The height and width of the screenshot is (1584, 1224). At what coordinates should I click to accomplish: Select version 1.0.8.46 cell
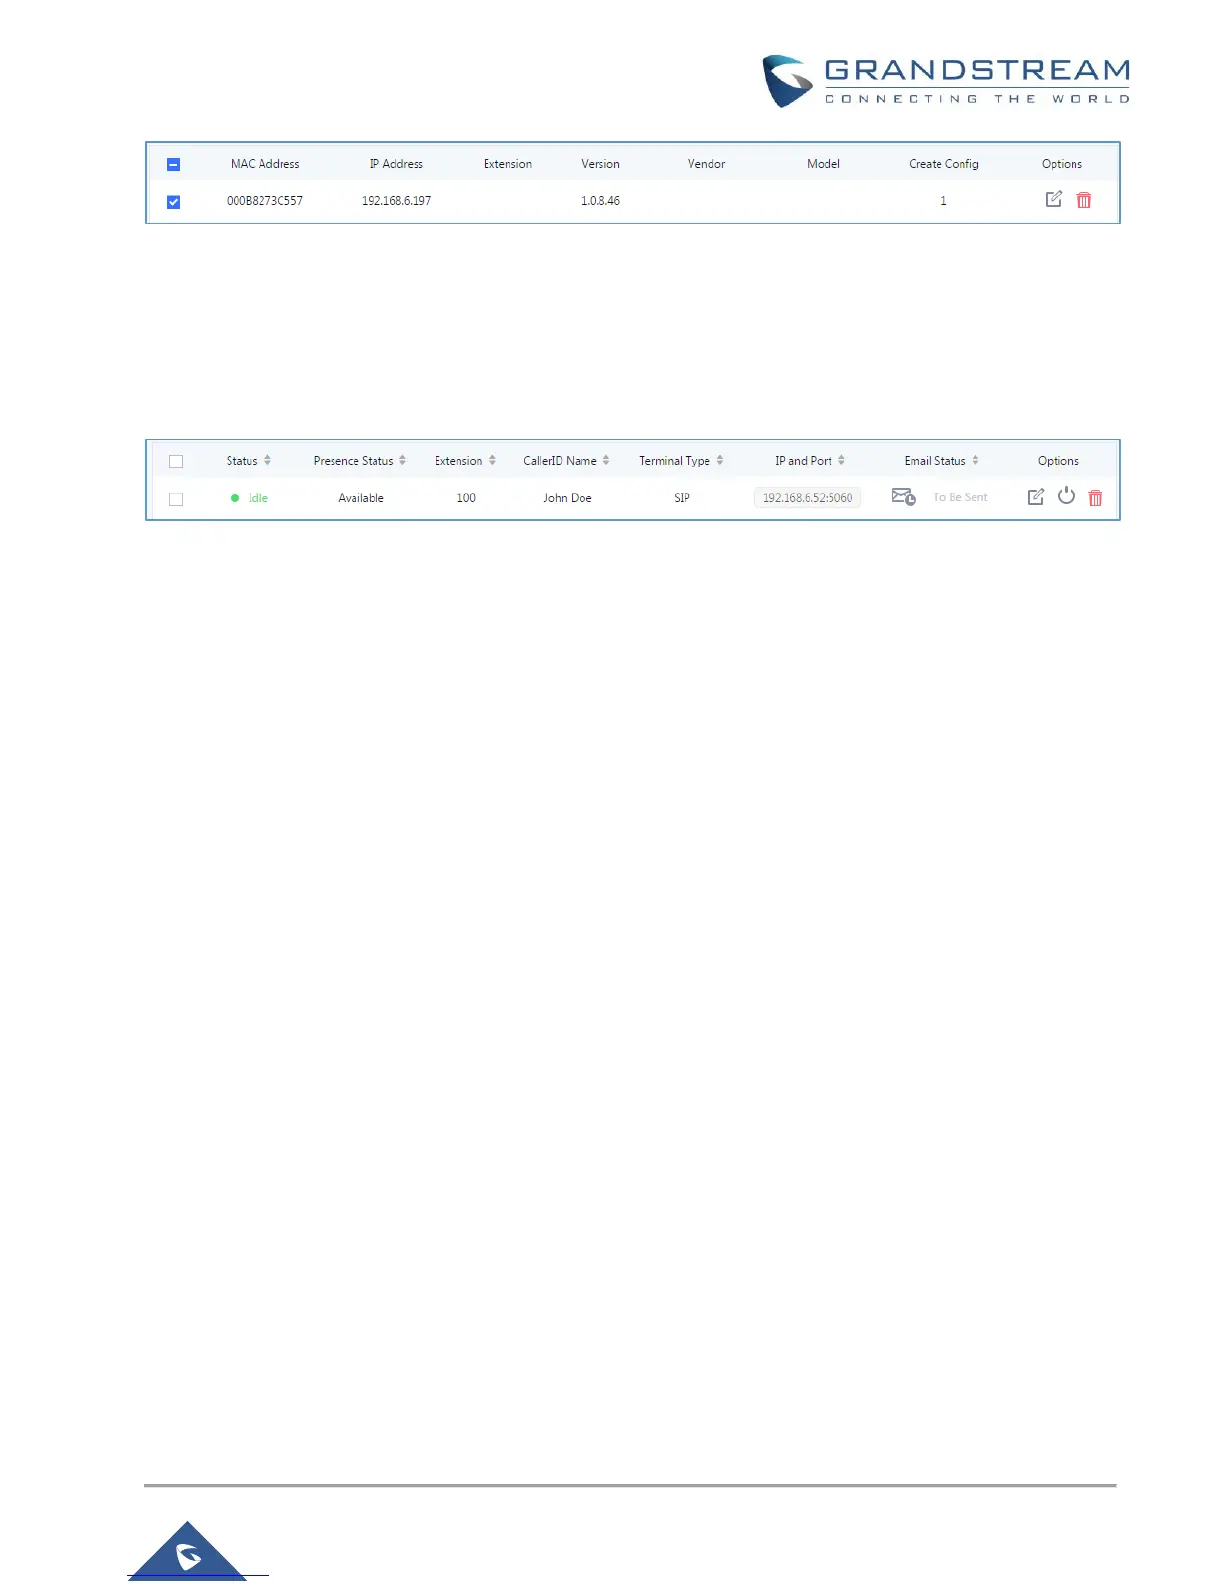pos(600,201)
